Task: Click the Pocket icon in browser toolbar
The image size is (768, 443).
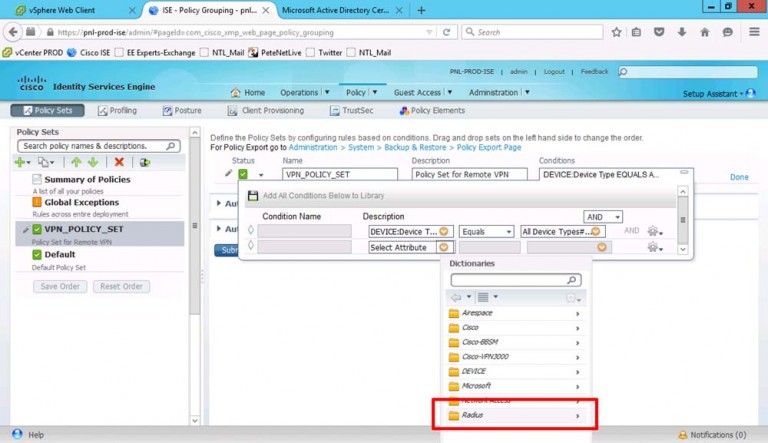Action: click(x=659, y=32)
